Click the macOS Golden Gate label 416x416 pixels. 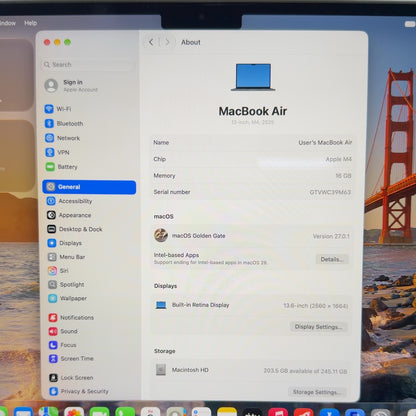[199, 236]
